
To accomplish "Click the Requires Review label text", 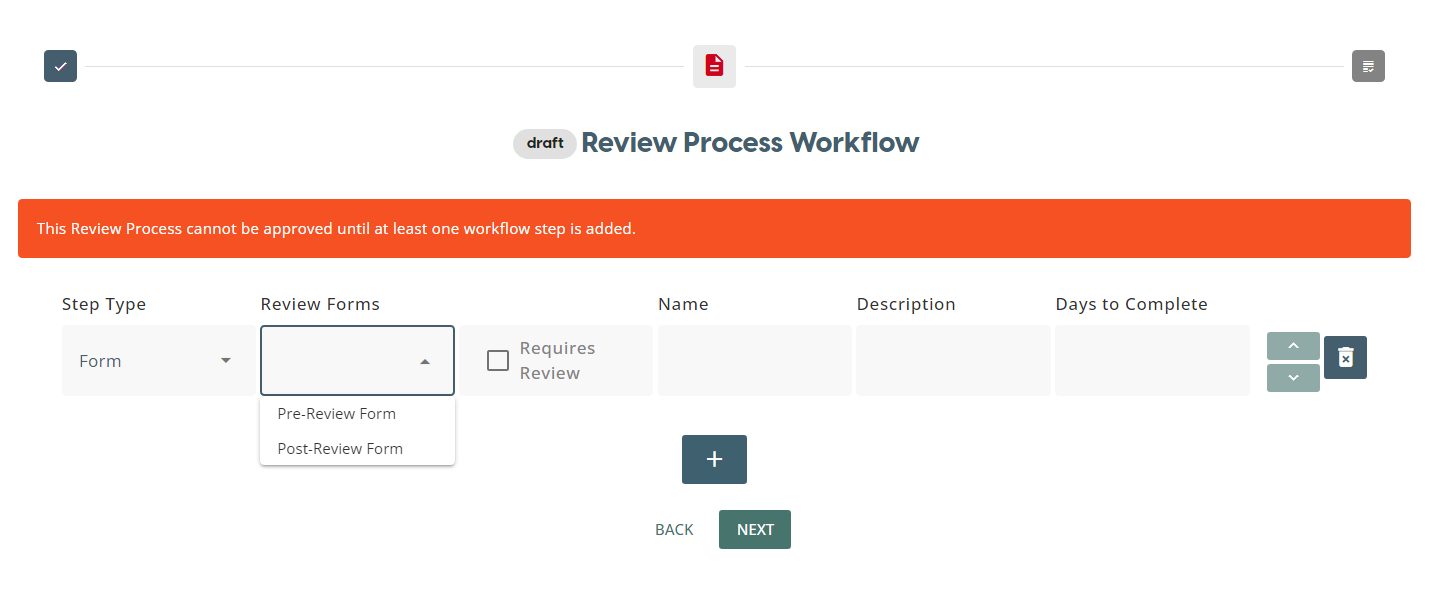I will coord(557,361).
